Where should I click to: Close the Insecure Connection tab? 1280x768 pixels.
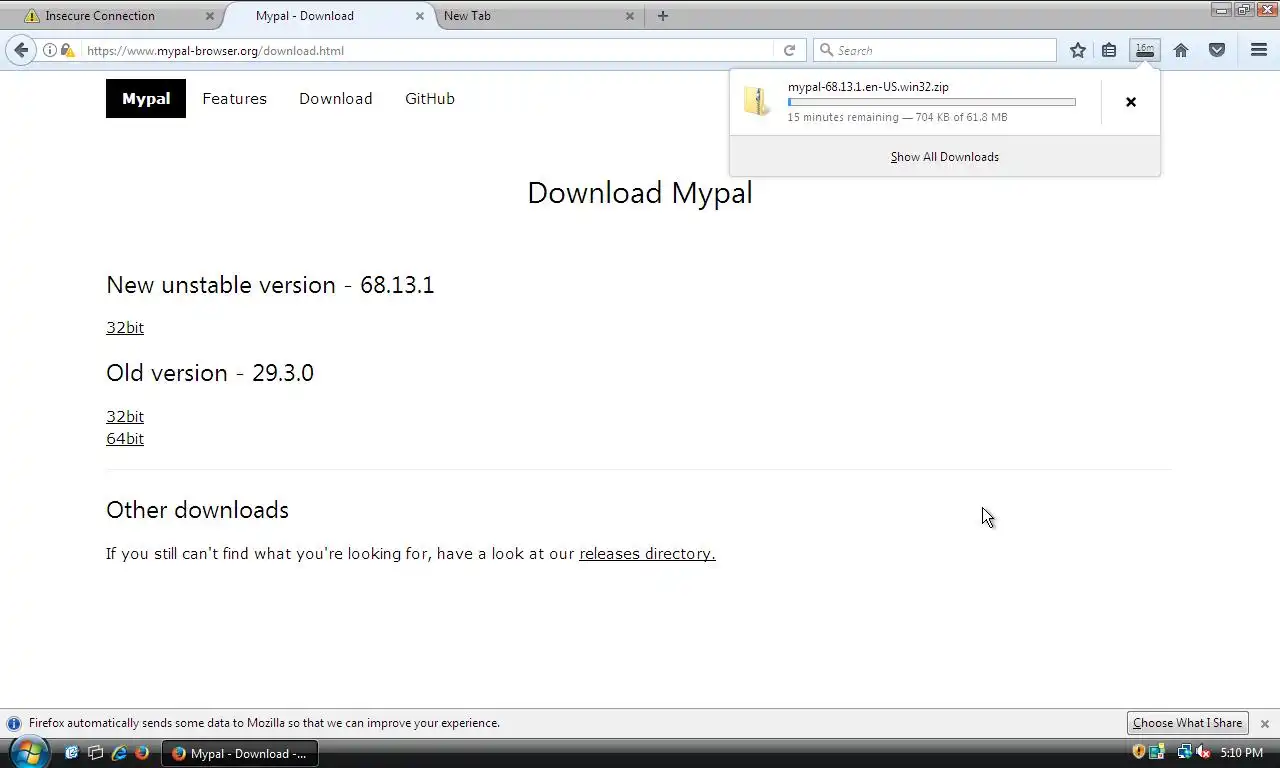[210, 16]
